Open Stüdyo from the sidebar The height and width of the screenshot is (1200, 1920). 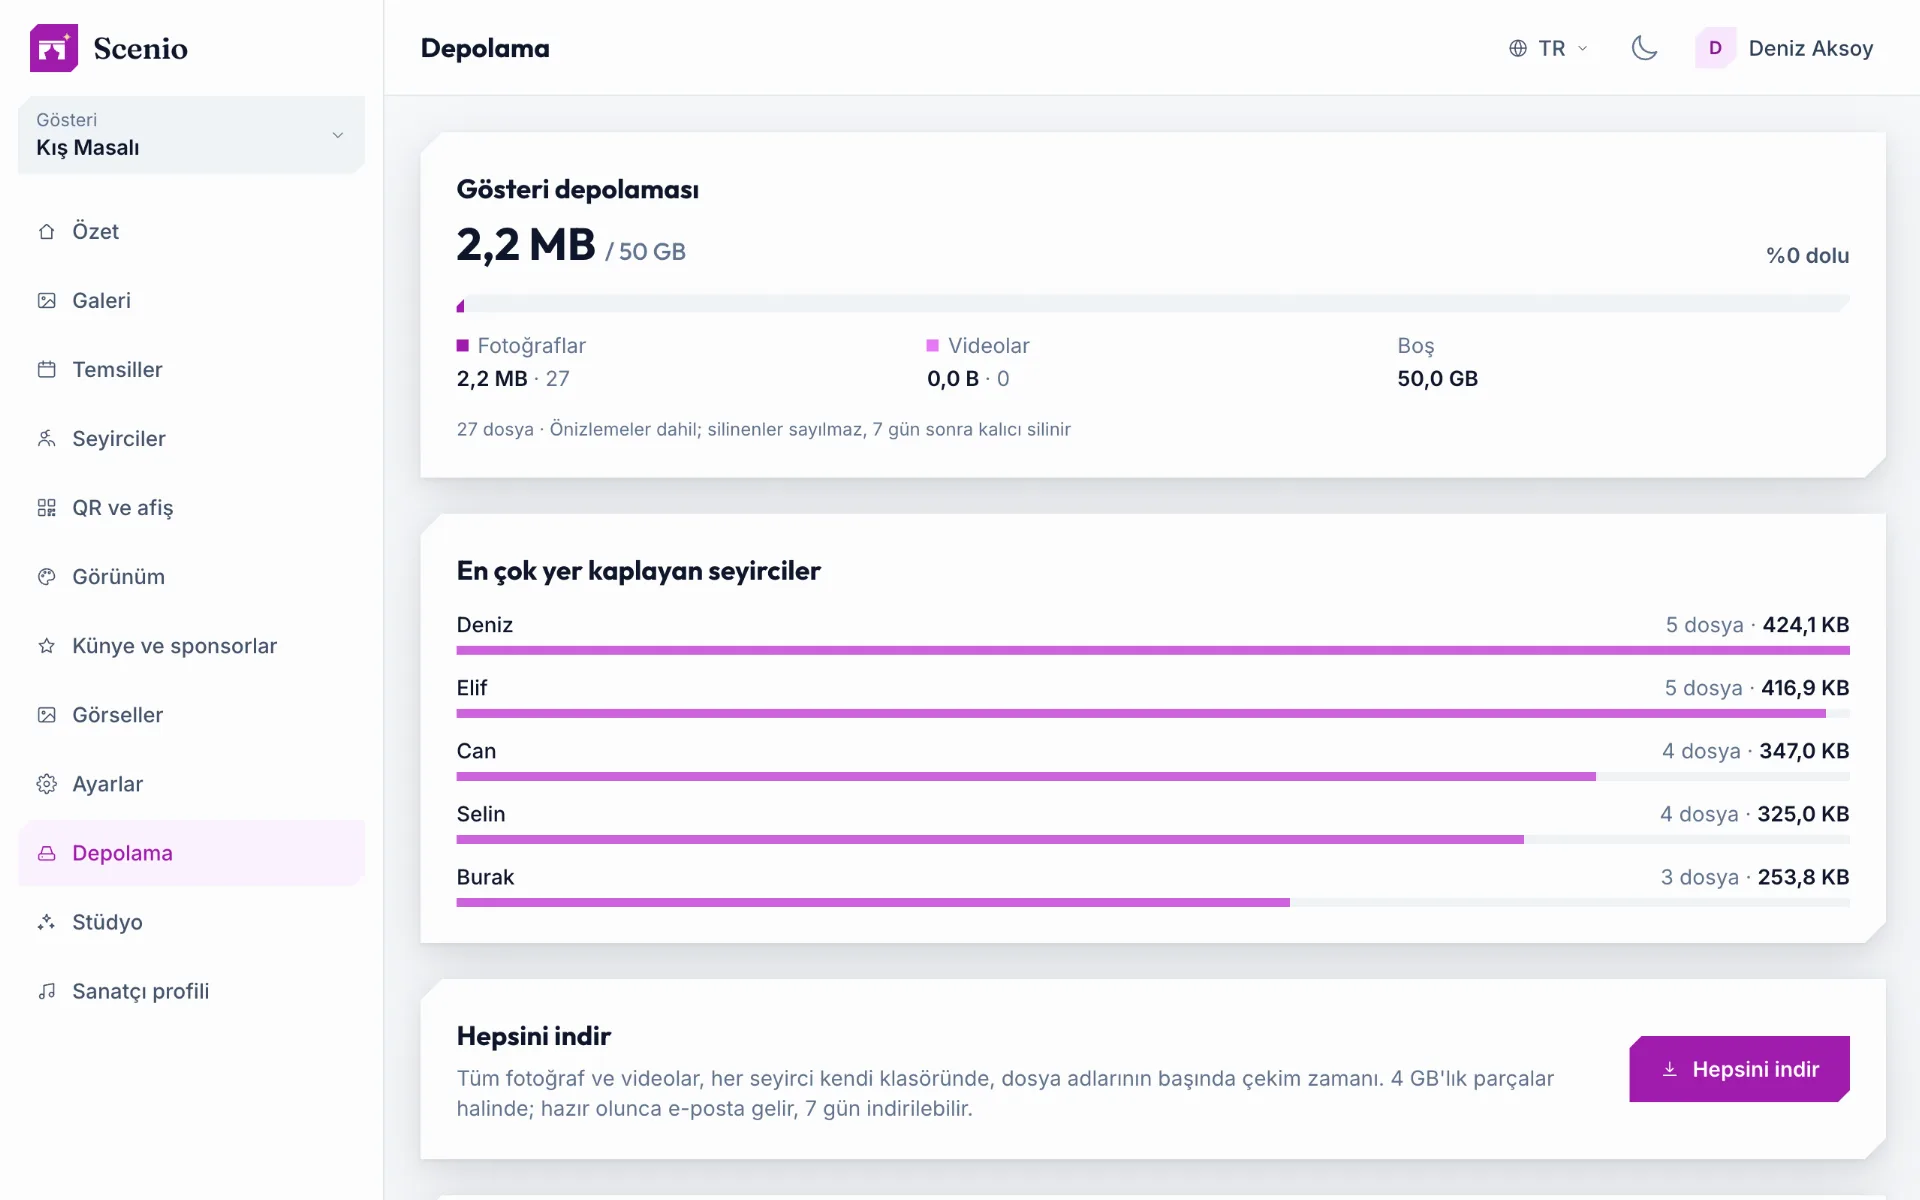click(191, 922)
